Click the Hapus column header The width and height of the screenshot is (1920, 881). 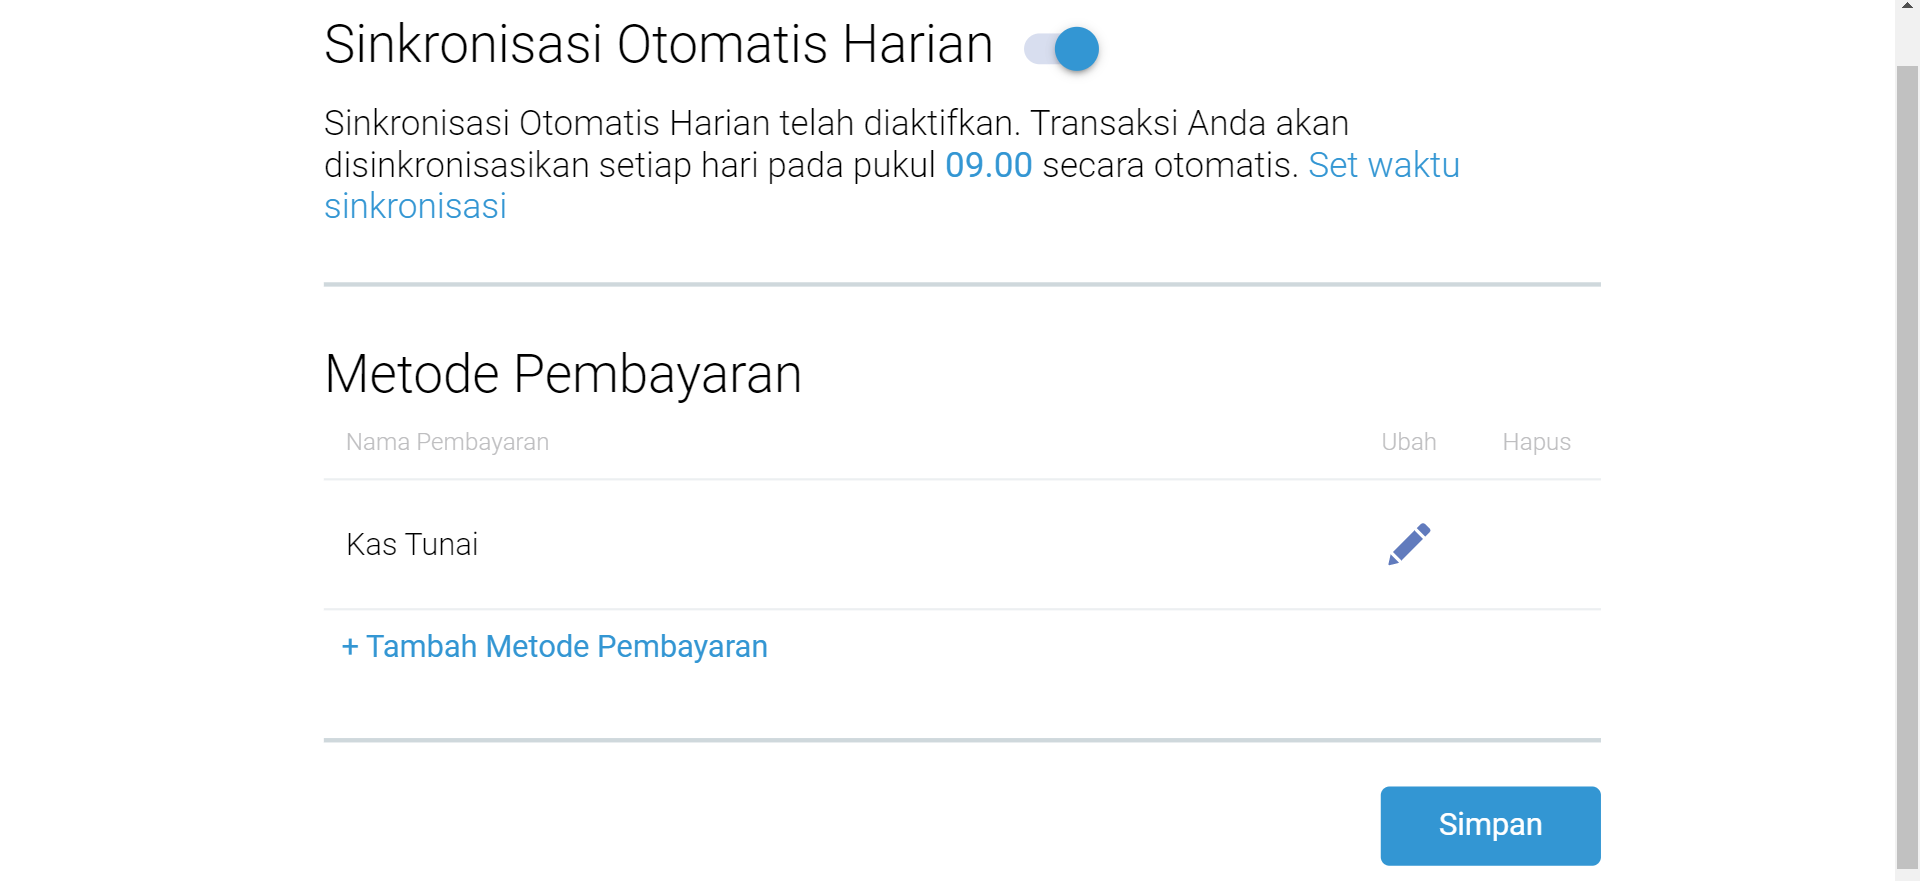1536,442
